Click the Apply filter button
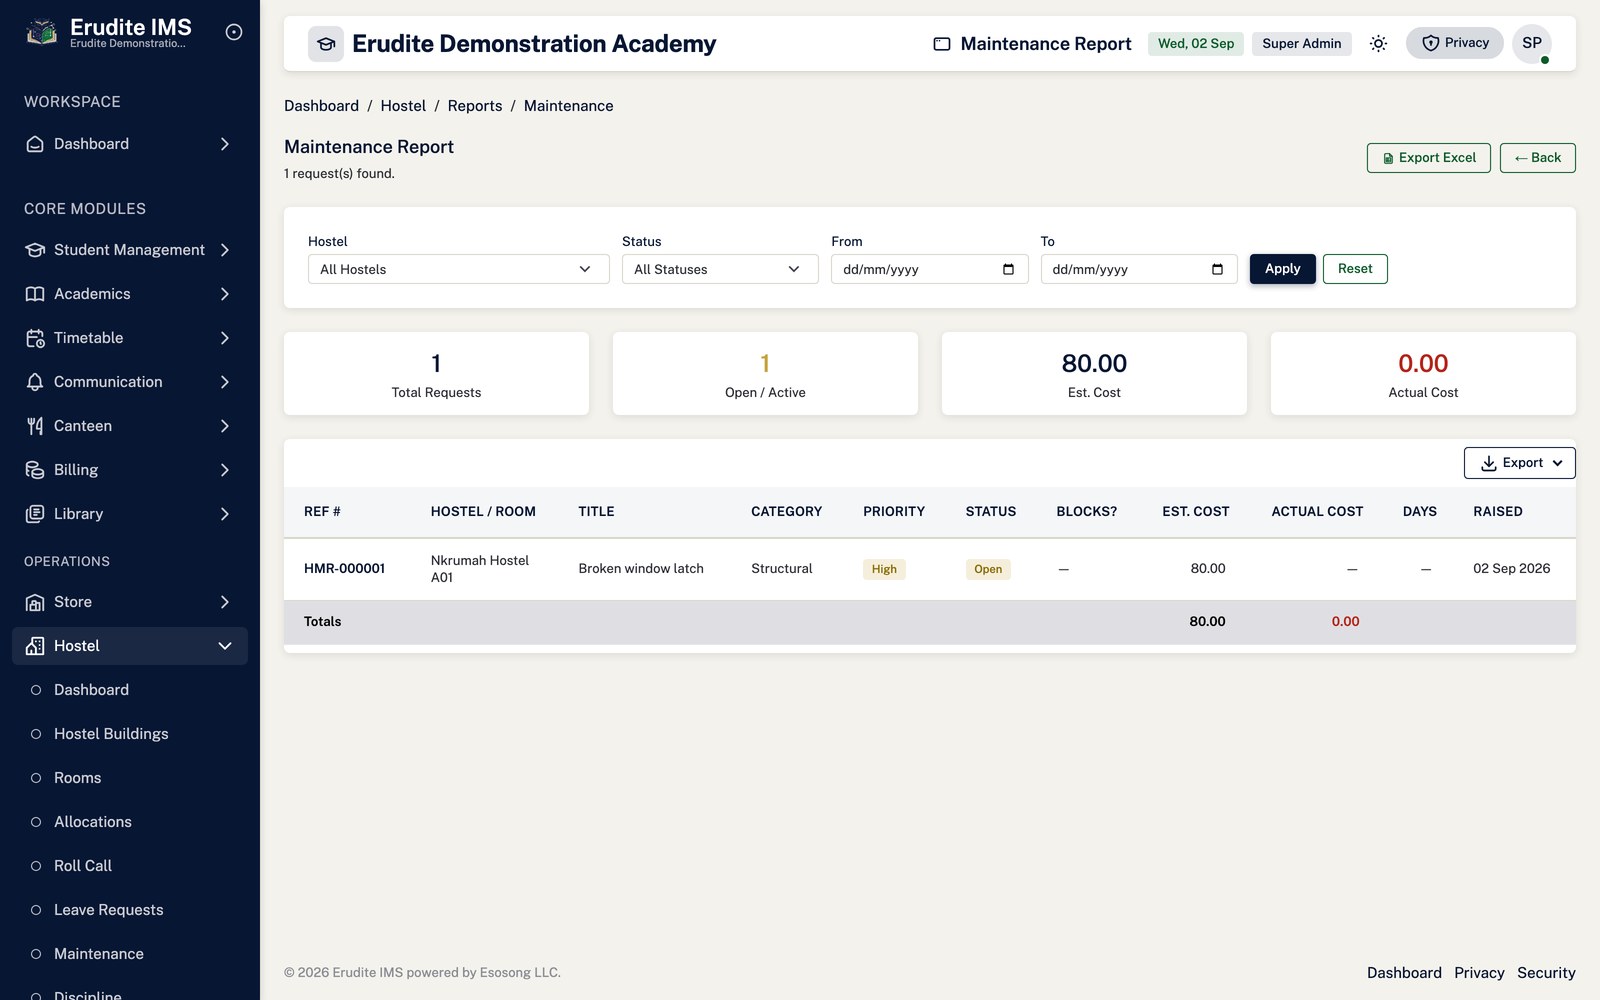The image size is (1600, 1000). 1283,269
